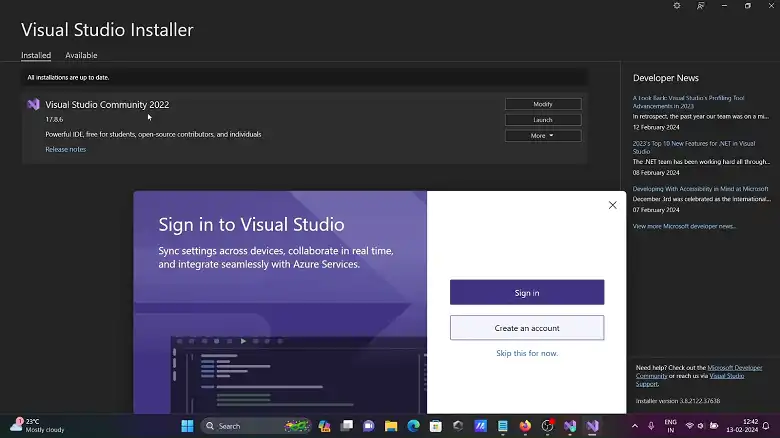This screenshot has width=780, height=438.
Task: Click the Modify button
Action: coord(543,104)
